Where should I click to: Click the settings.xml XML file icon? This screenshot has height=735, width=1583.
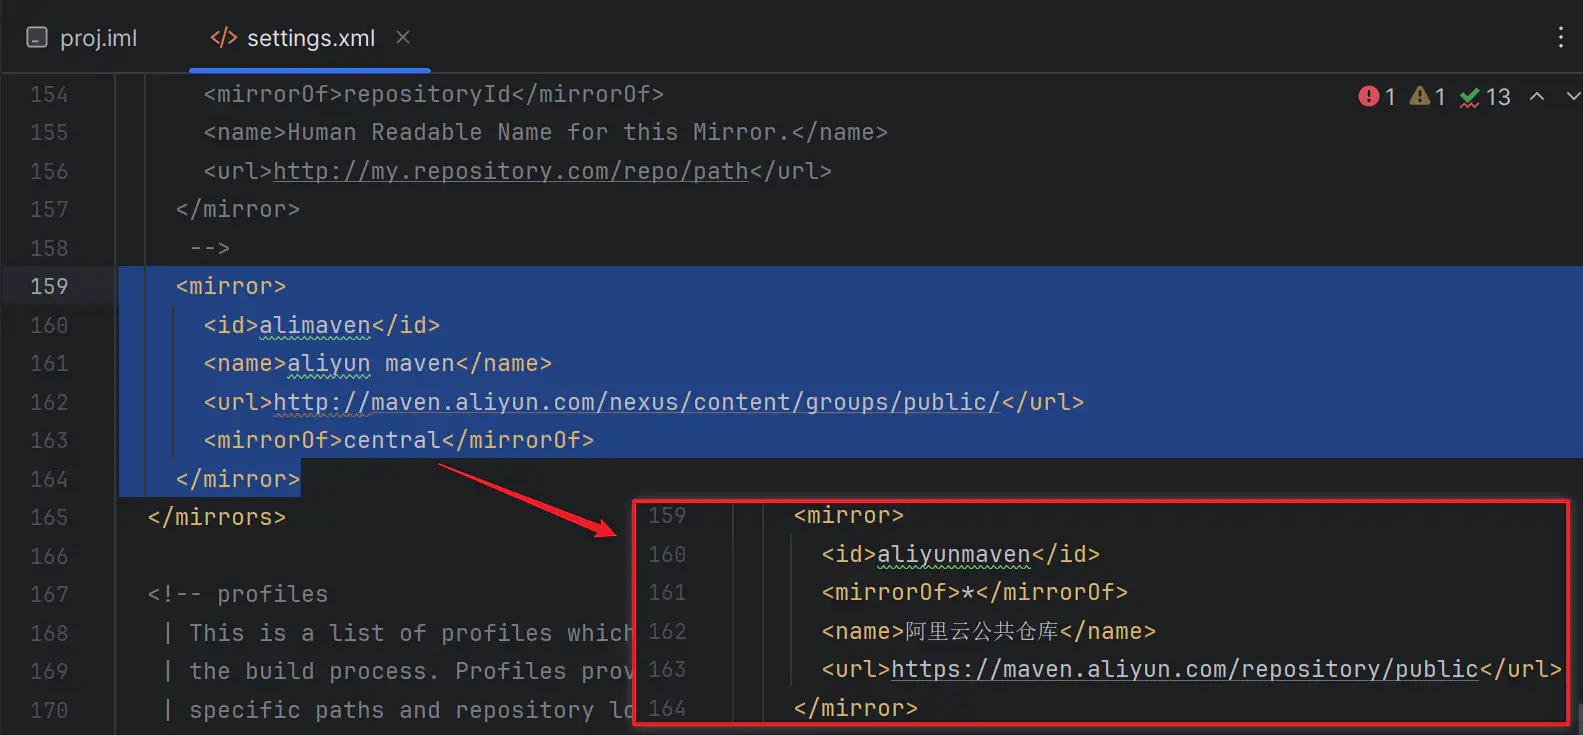(x=223, y=38)
